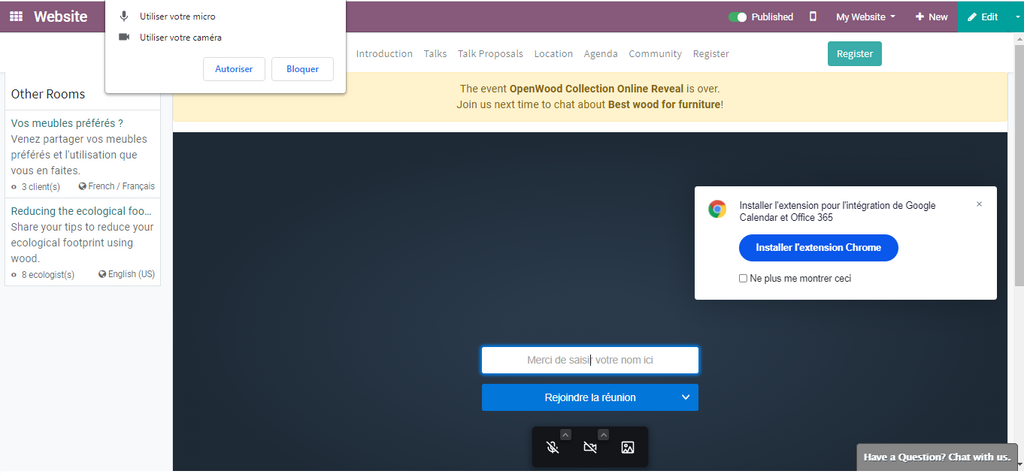The height and width of the screenshot is (474, 1024).
Task: Check 'Ne plus me montrer ceci' box
Action: [743, 278]
